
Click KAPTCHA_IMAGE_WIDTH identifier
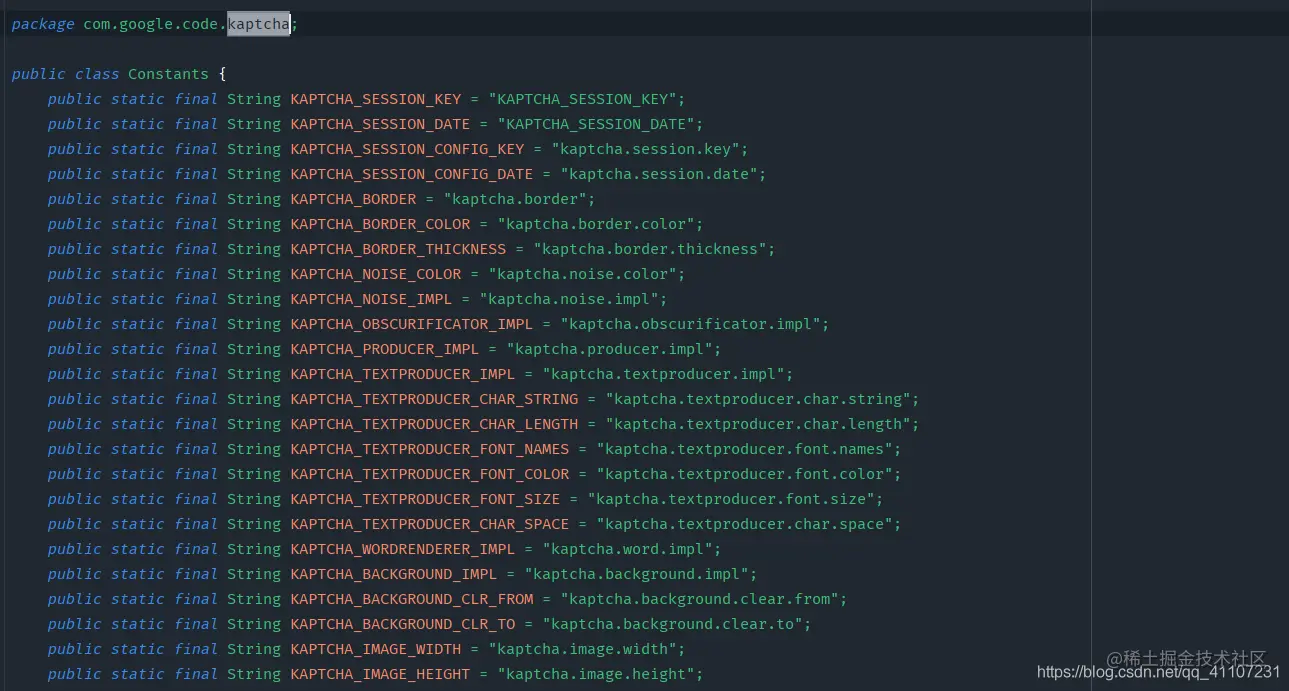click(376, 649)
